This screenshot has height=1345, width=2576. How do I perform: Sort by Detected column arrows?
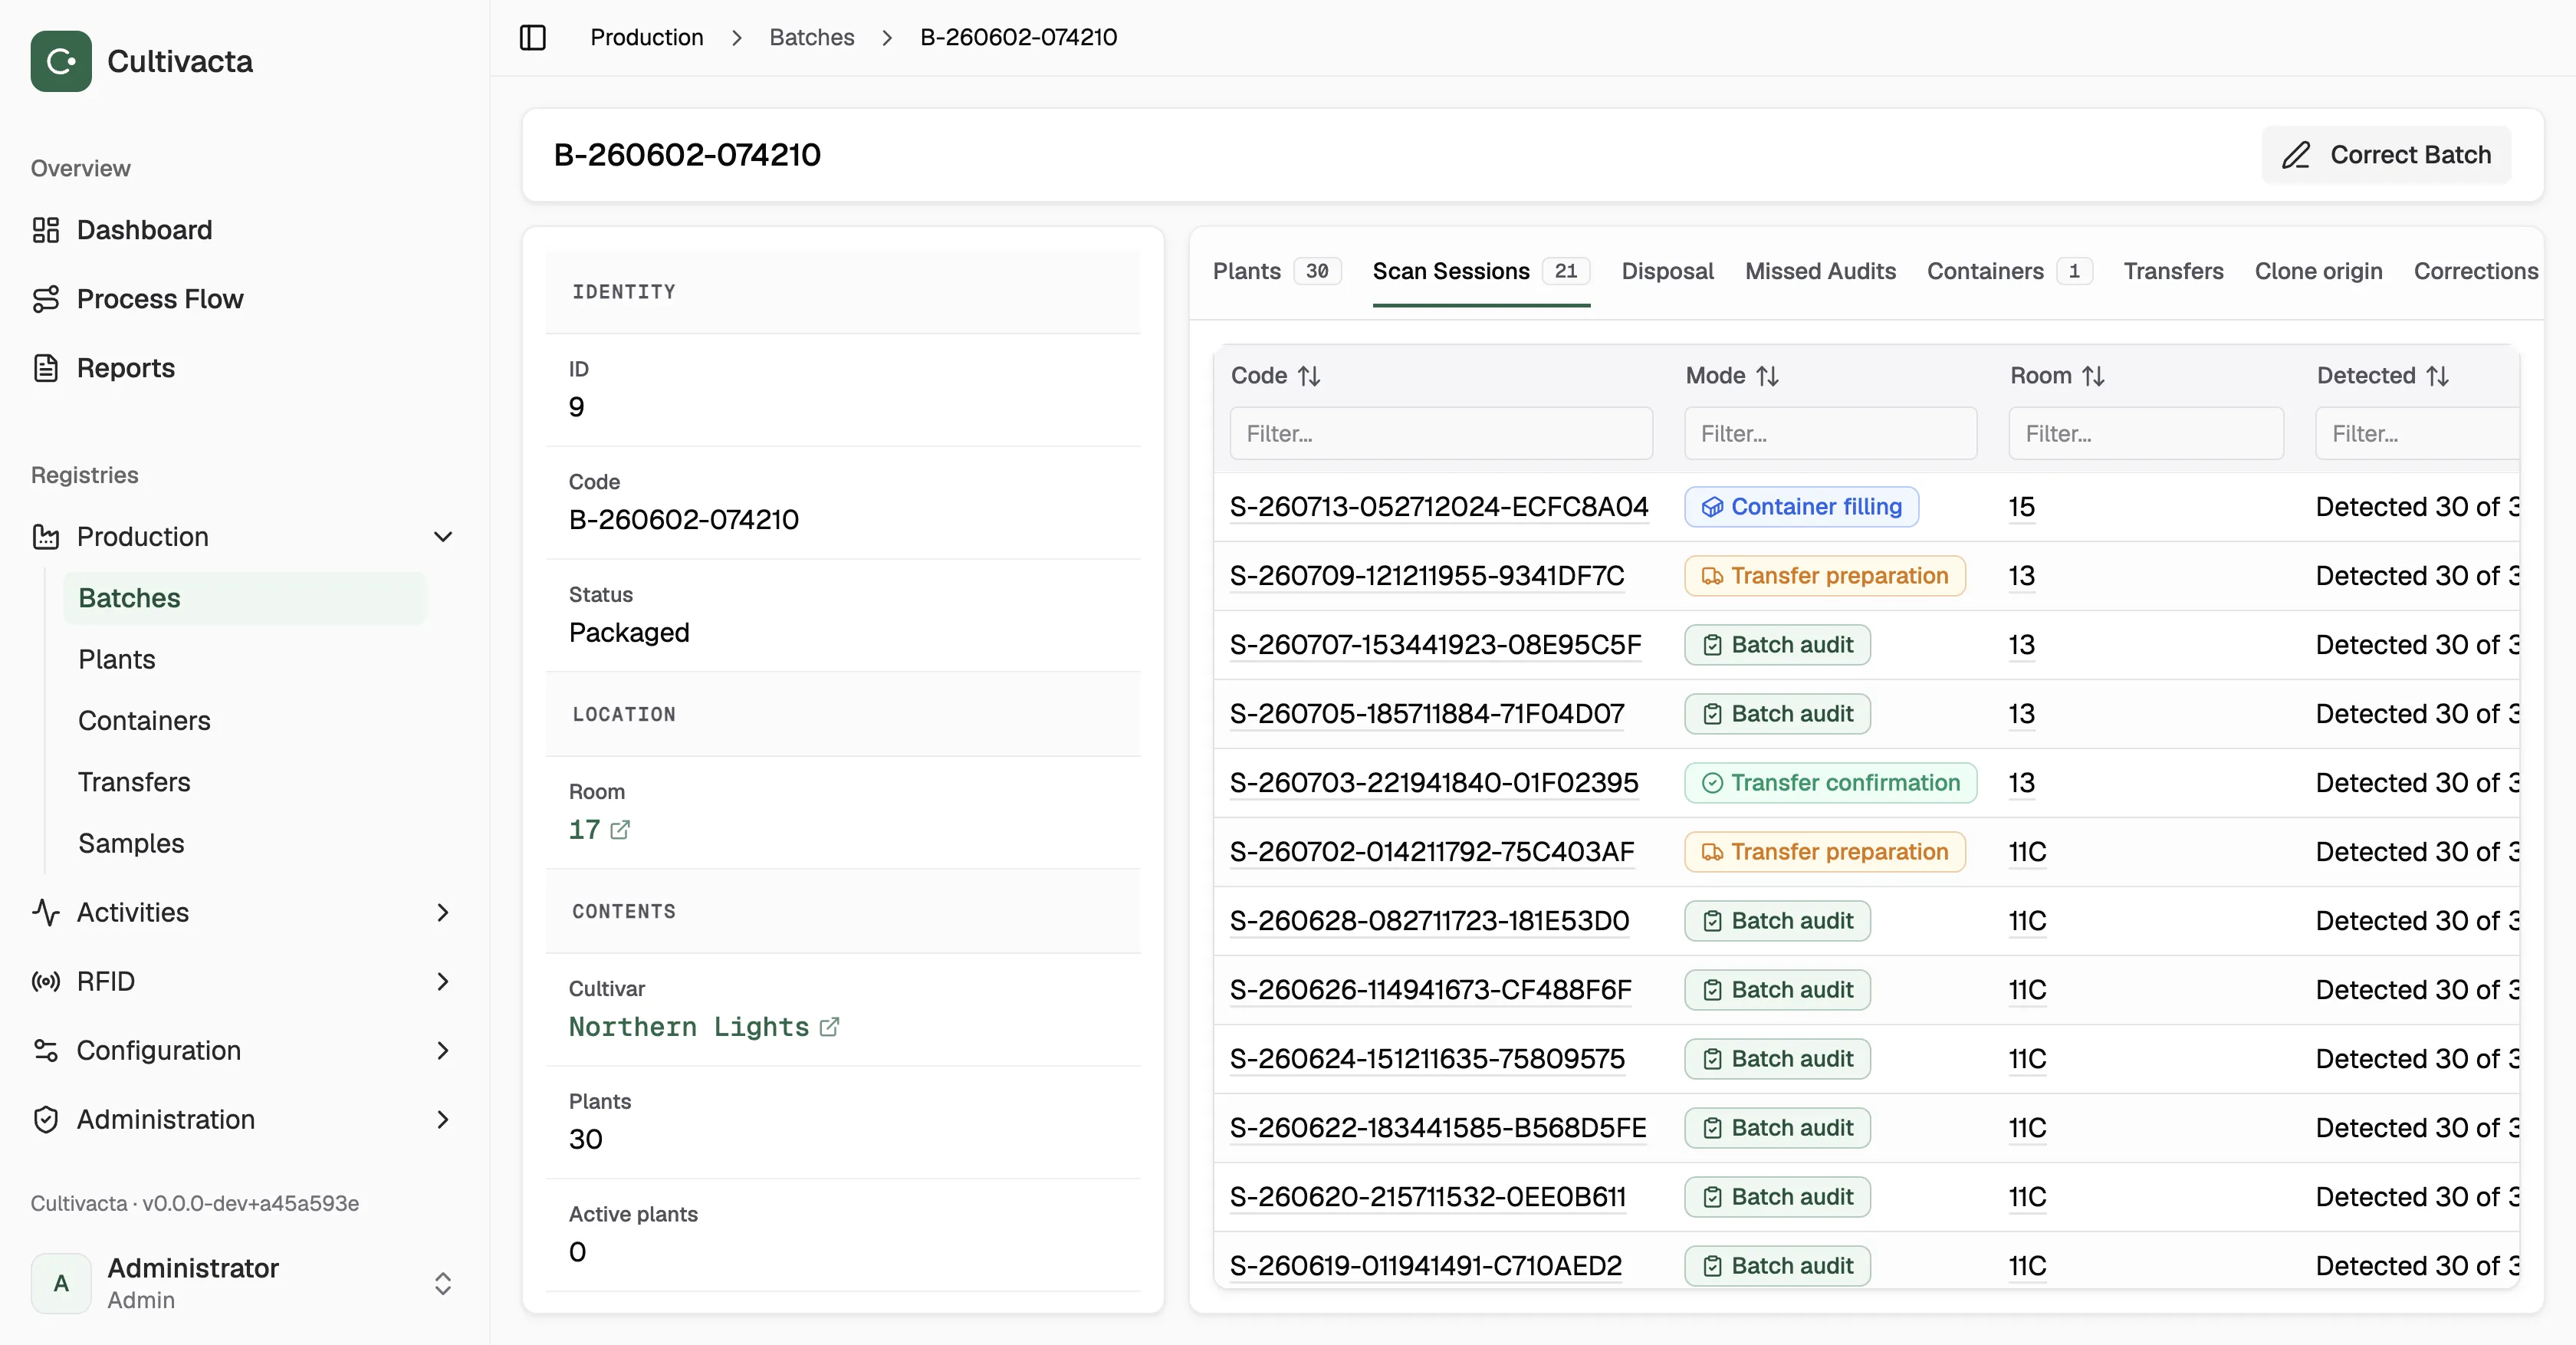tap(2438, 376)
